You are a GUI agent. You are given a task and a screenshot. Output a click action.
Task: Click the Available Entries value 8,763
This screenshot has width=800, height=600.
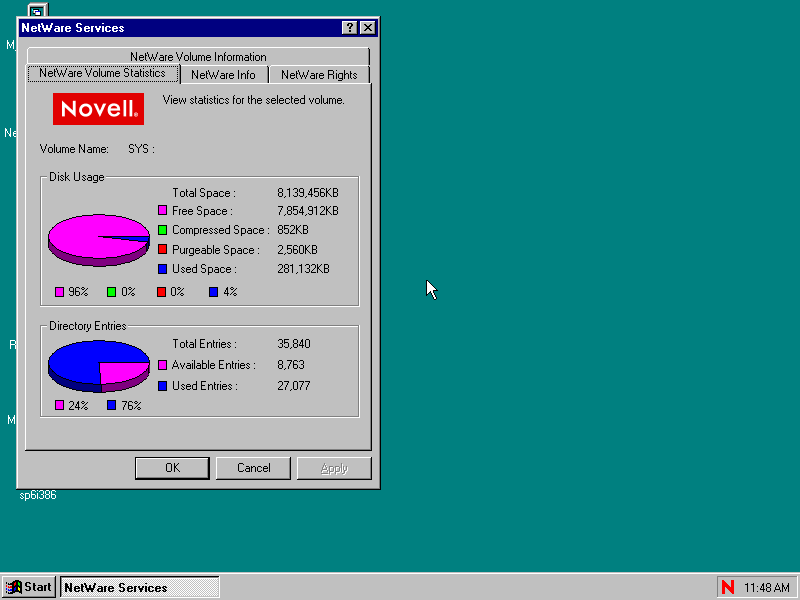click(x=291, y=365)
